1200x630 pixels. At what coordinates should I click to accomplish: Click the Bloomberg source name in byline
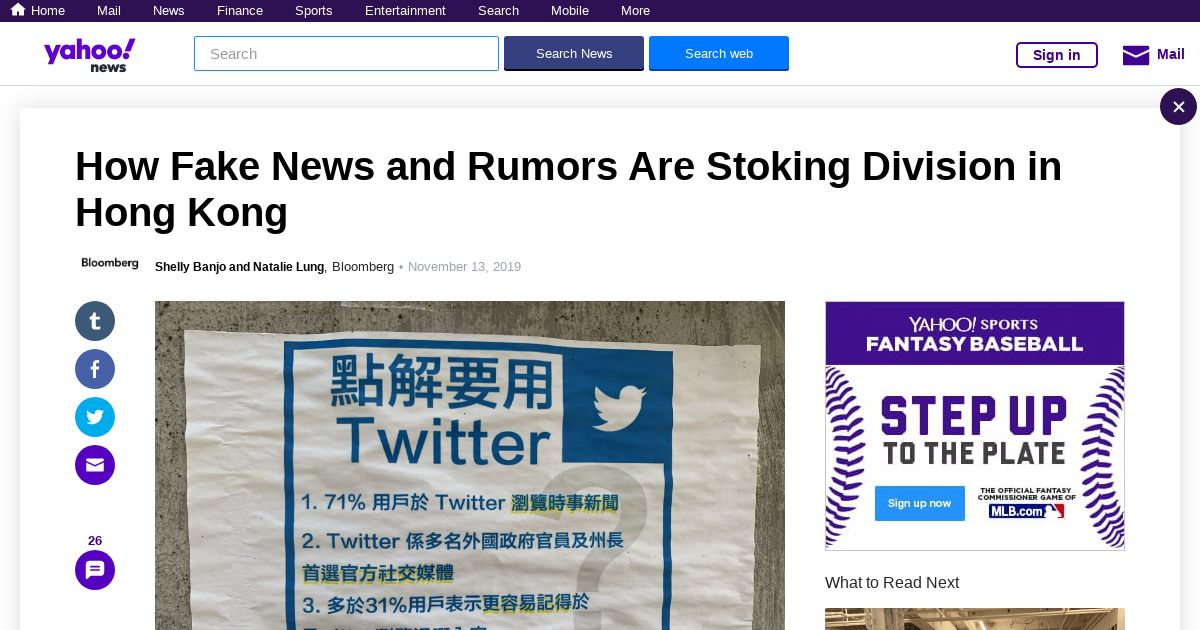(x=363, y=267)
